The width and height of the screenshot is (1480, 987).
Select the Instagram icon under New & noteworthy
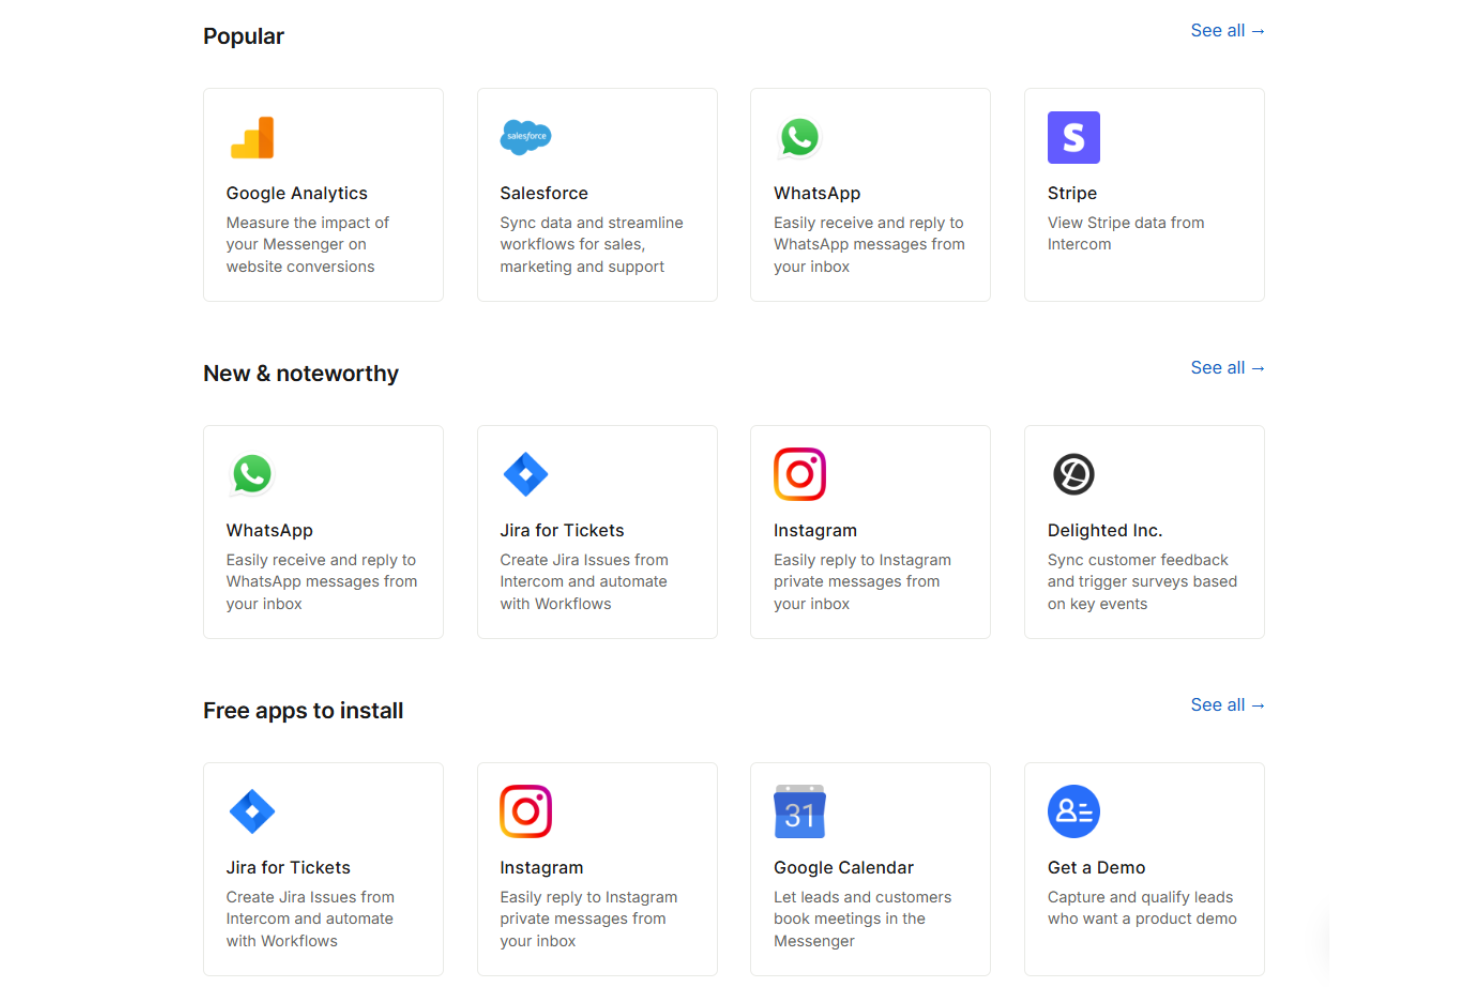[x=799, y=474]
